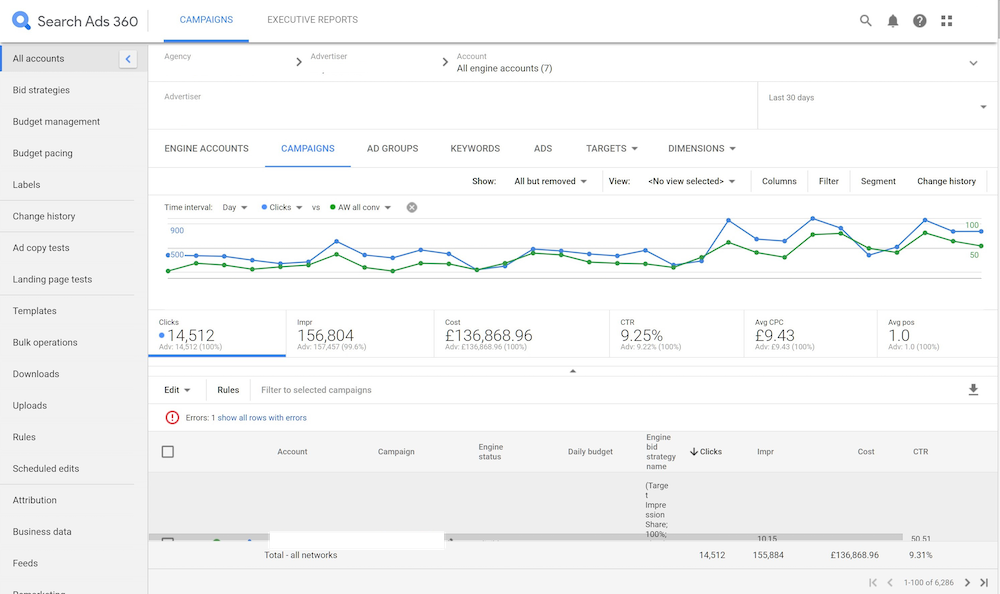Open Bulk operations in the sidebar
Viewport: 1000px width, 594px height.
coord(45,343)
